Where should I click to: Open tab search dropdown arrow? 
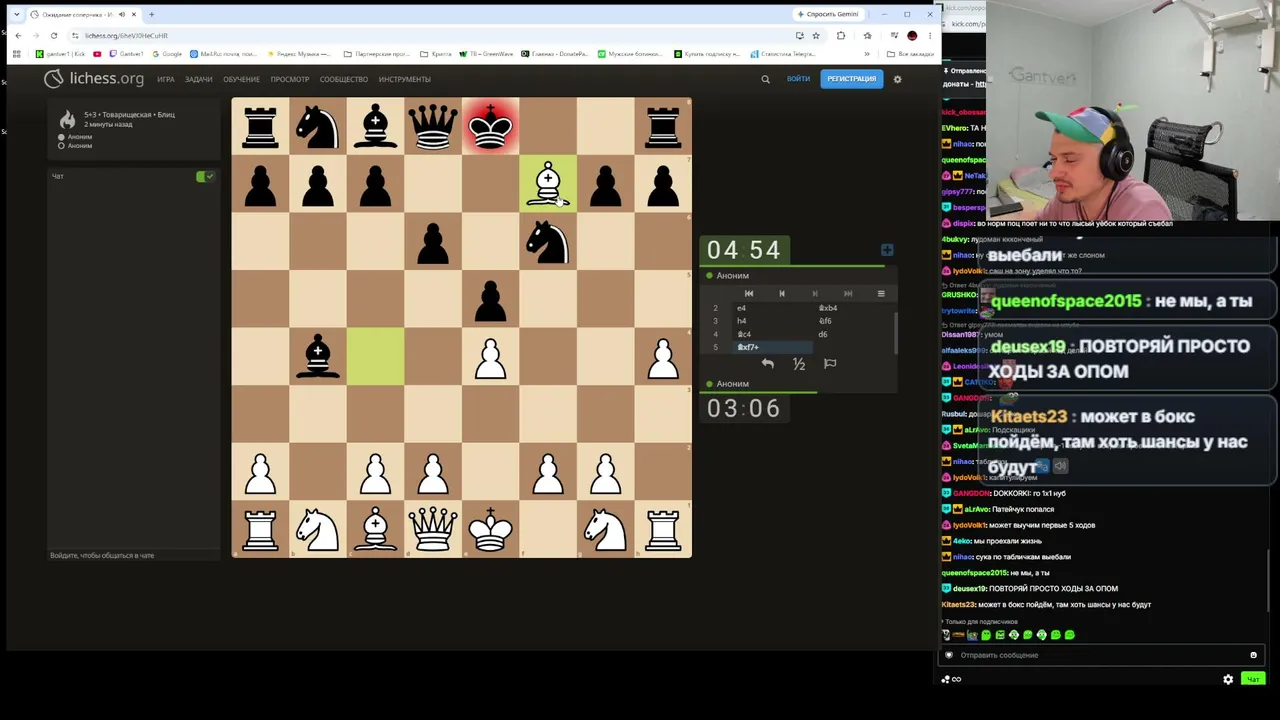(16, 14)
